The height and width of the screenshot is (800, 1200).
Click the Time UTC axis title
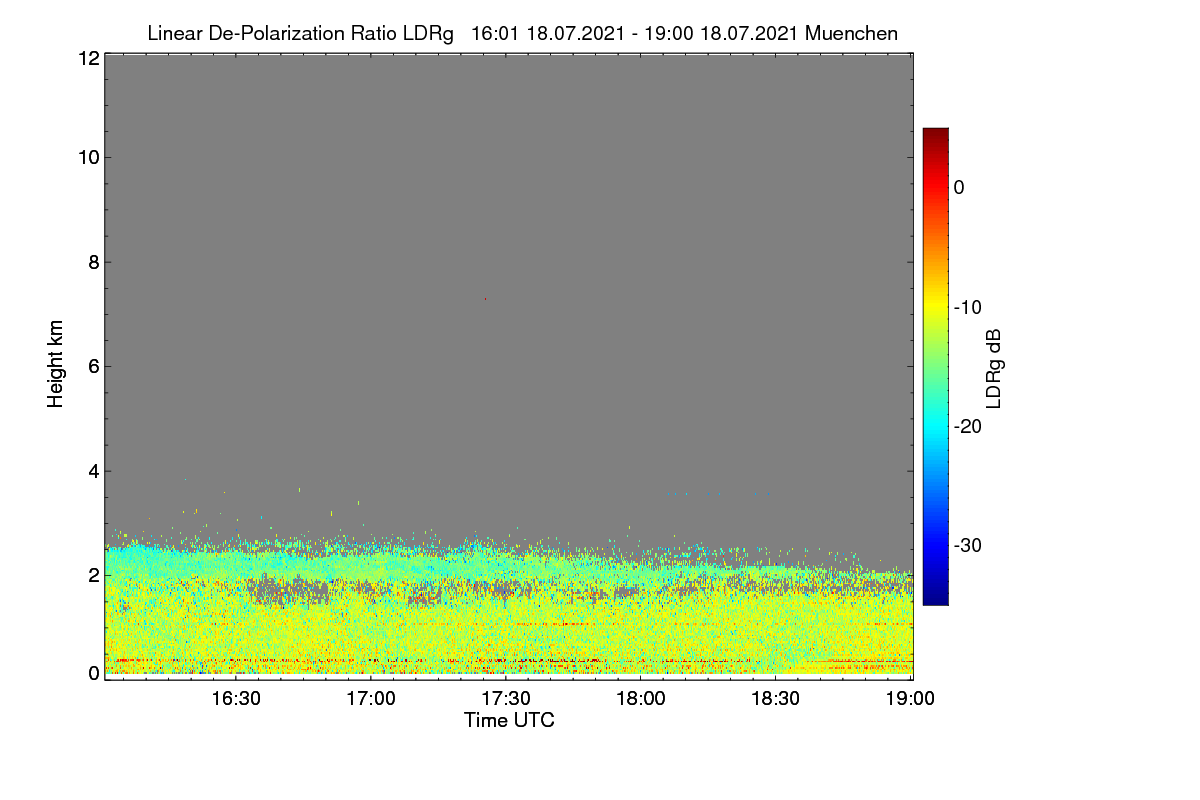coord(509,720)
